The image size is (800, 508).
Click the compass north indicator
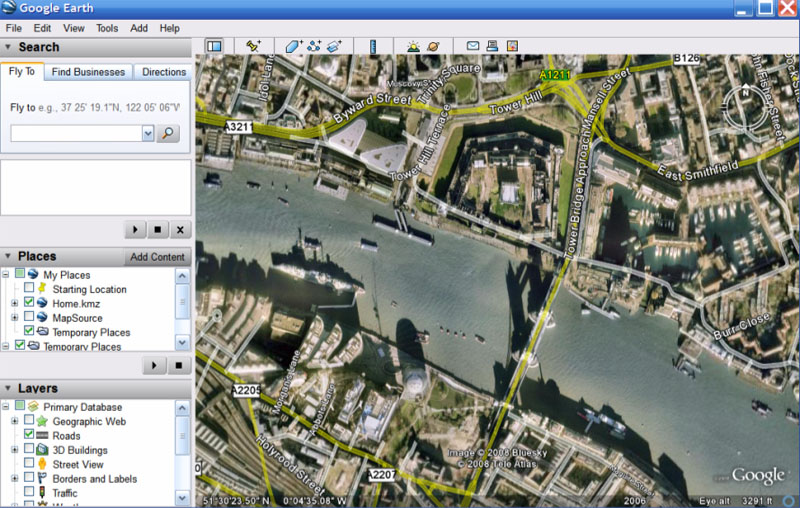[x=745, y=92]
